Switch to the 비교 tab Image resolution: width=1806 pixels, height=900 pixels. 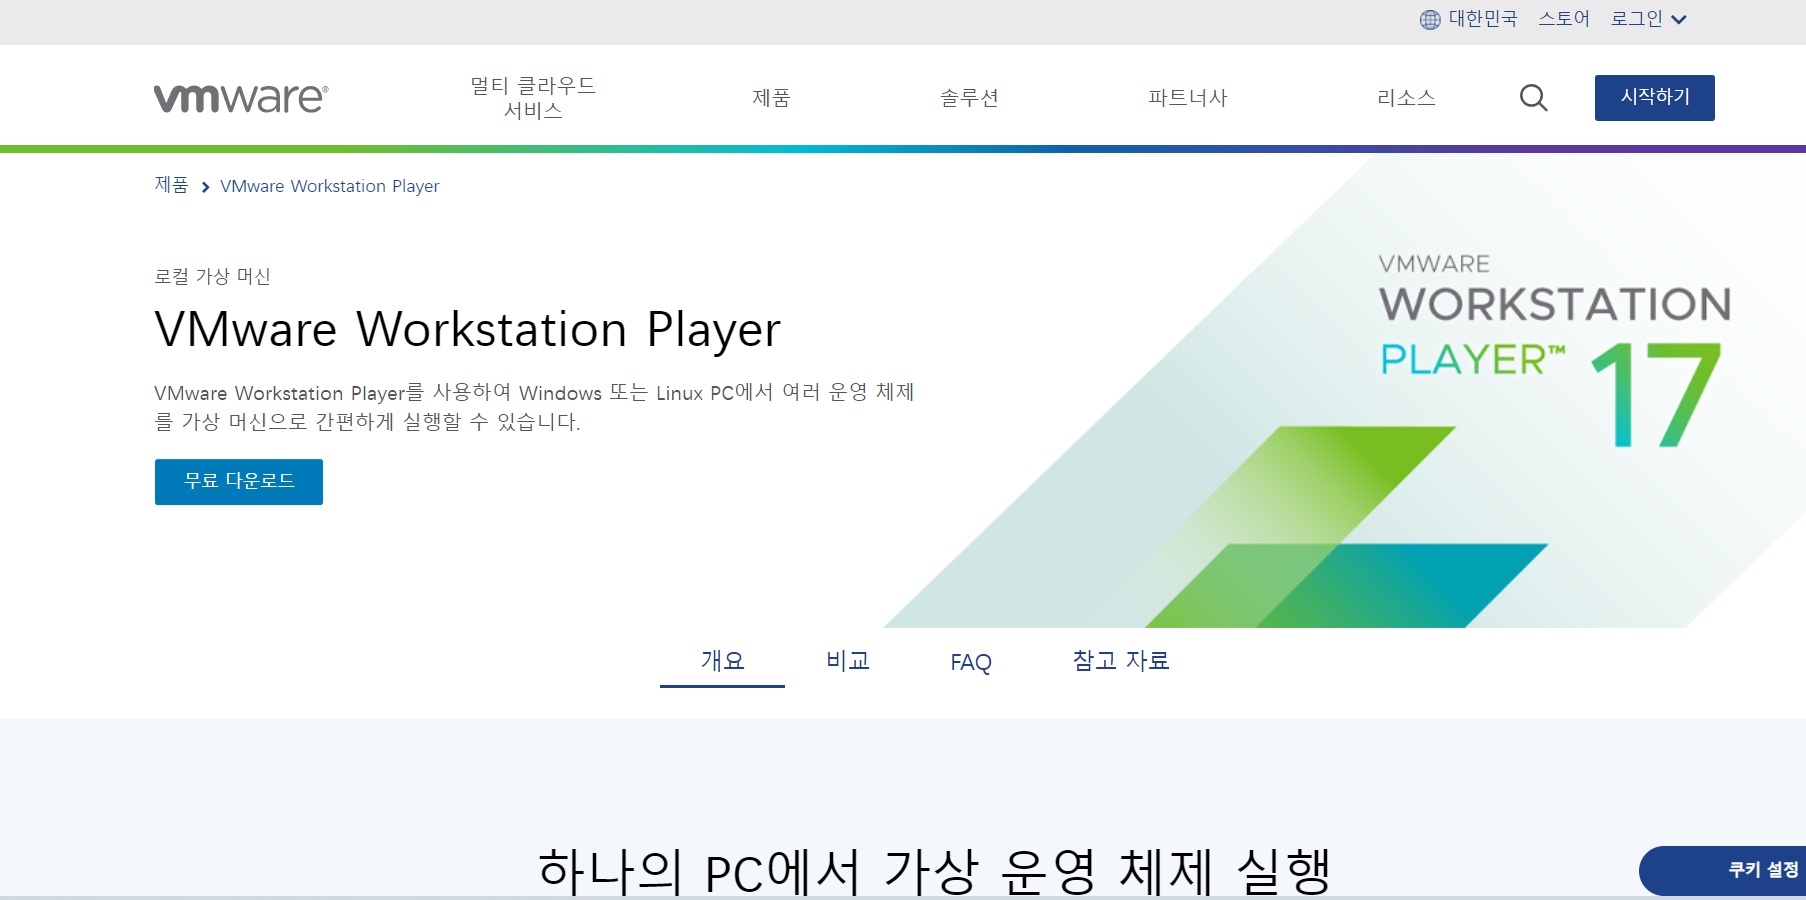point(848,661)
